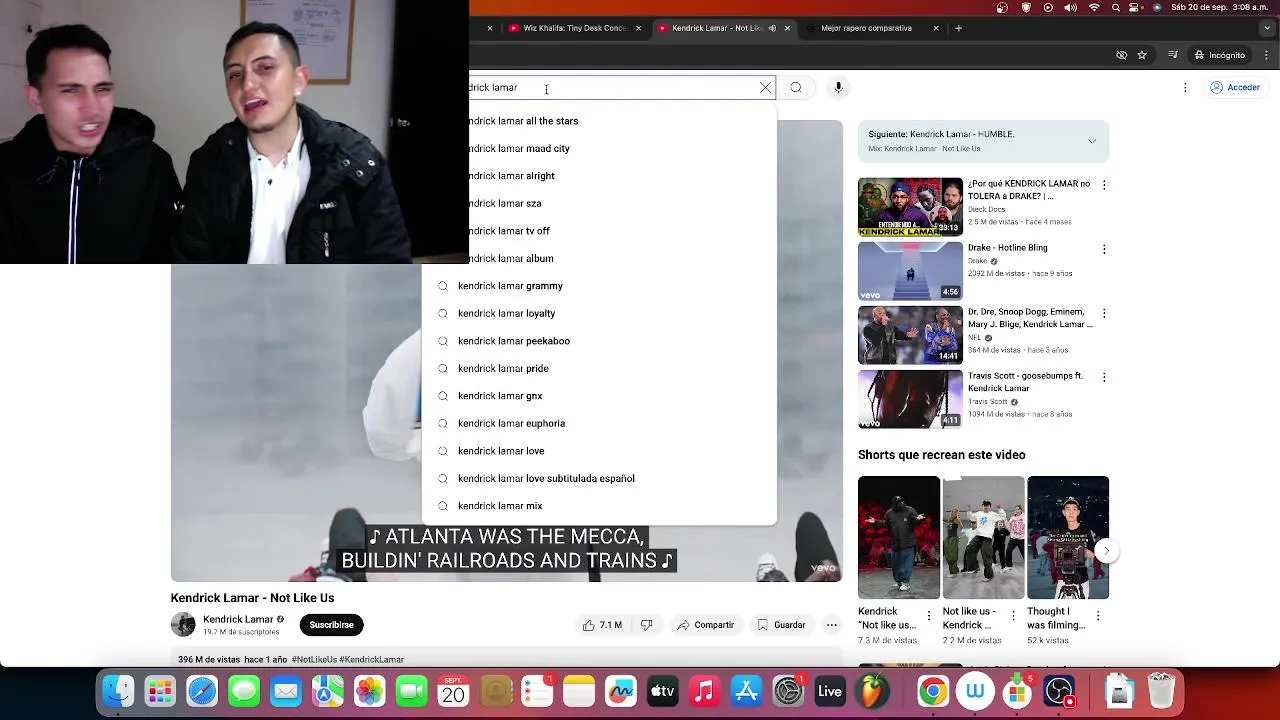Viewport: 1280px width, 720px height.
Task: Open the Apple TV app in Dock
Action: pyautogui.click(x=662, y=692)
